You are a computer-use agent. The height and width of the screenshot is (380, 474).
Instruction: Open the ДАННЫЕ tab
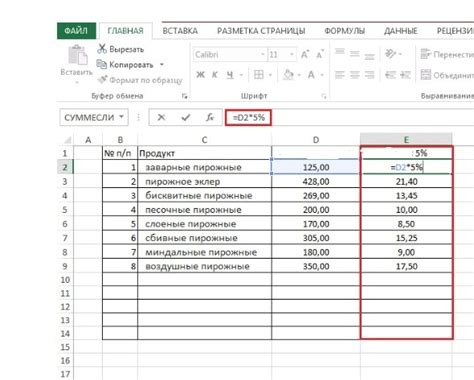pyautogui.click(x=401, y=31)
